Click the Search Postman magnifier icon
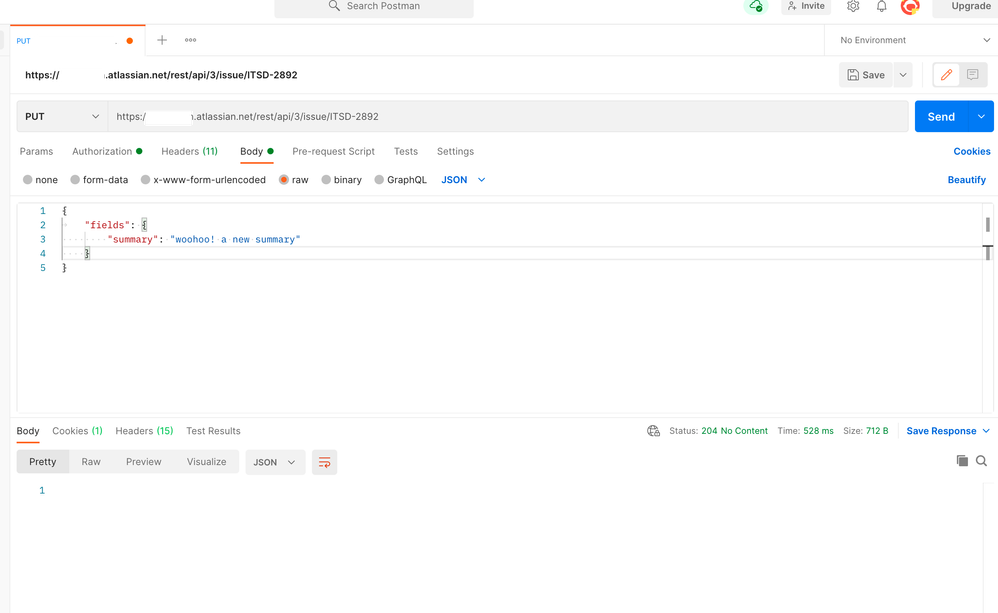This screenshot has height=613, width=998. 334,6
